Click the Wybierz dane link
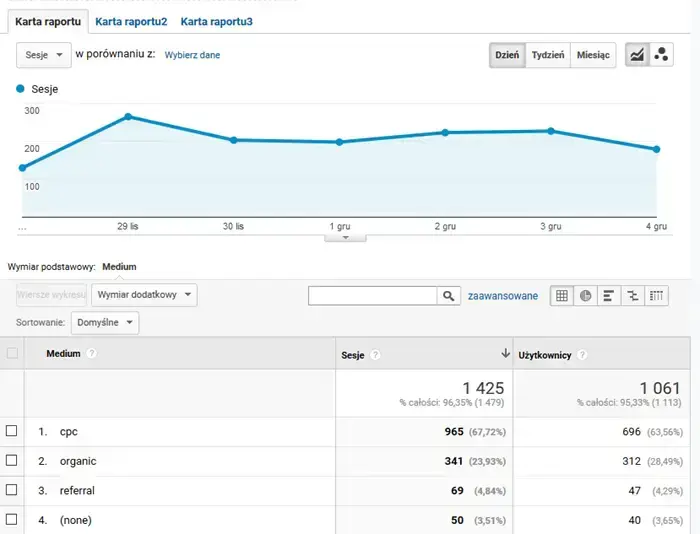The image size is (700, 534). pyautogui.click(x=192, y=55)
